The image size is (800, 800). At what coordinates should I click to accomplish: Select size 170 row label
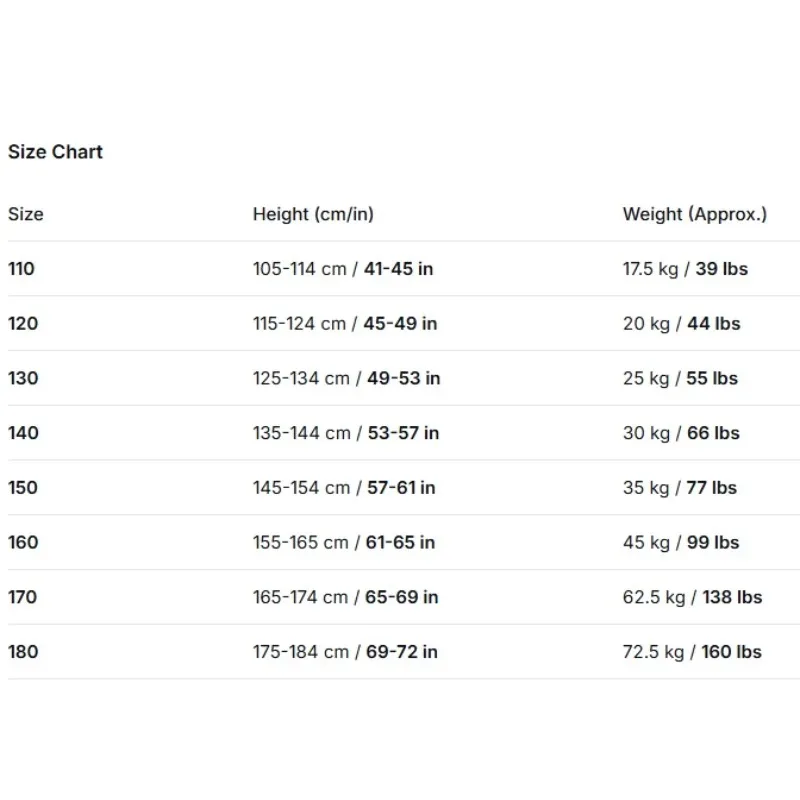point(22,597)
